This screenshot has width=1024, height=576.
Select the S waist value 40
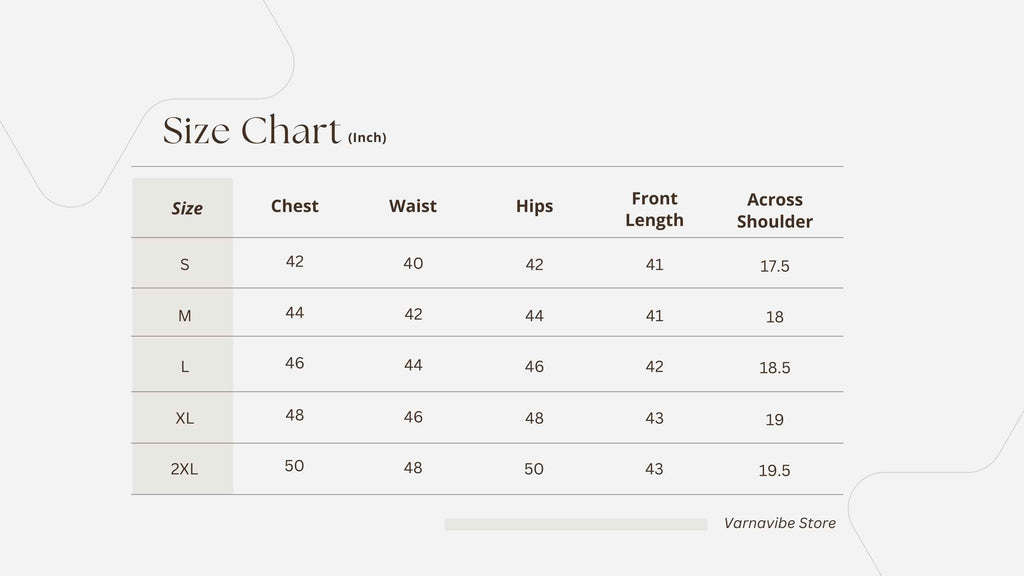(x=413, y=263)
